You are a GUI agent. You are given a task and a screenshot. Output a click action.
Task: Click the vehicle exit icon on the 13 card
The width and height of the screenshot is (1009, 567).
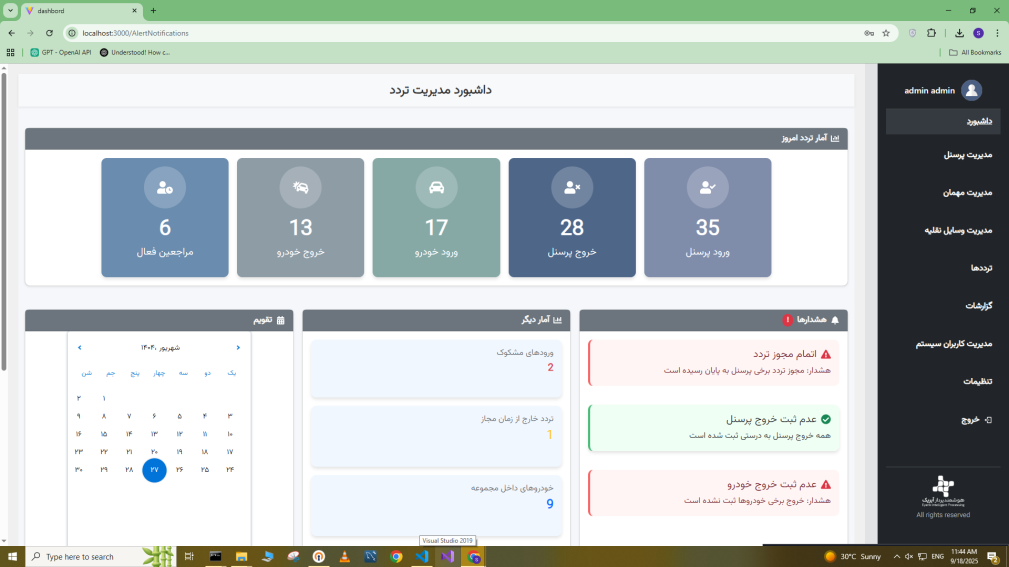click(300, 187)
